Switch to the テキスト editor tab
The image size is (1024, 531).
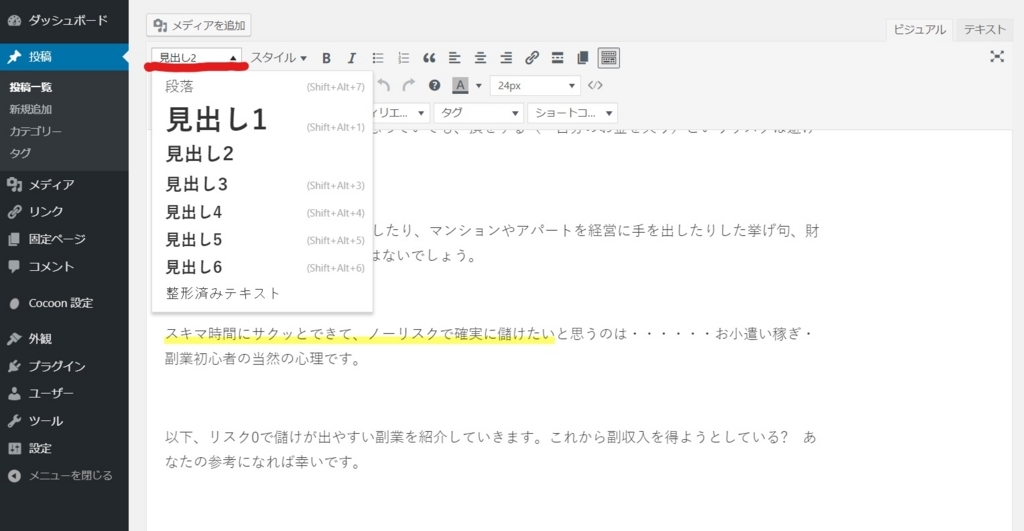984,29
